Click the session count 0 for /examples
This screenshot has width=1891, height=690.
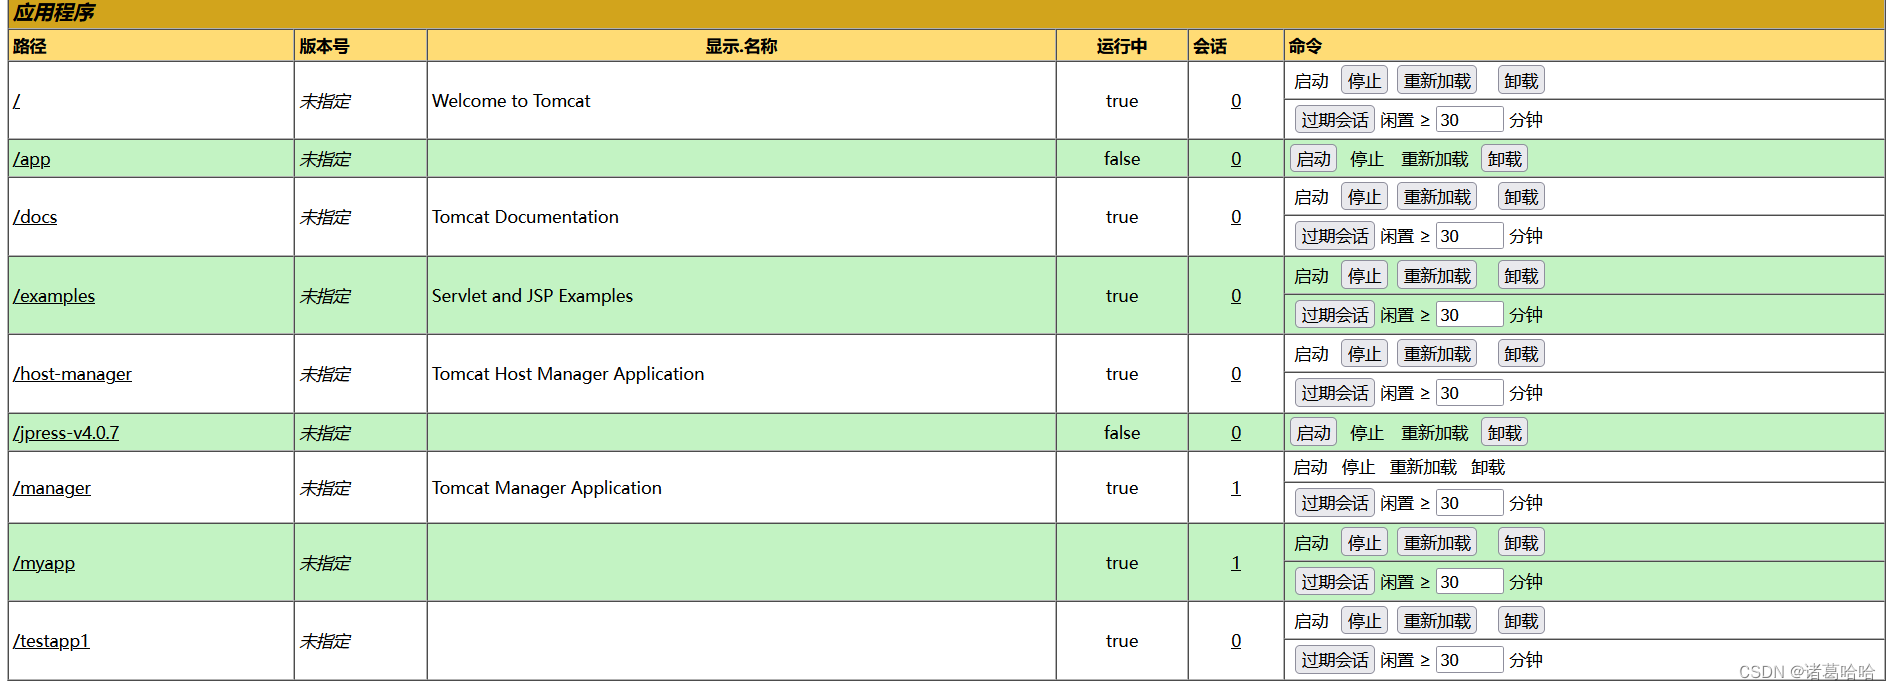[x=1236, y=296]
